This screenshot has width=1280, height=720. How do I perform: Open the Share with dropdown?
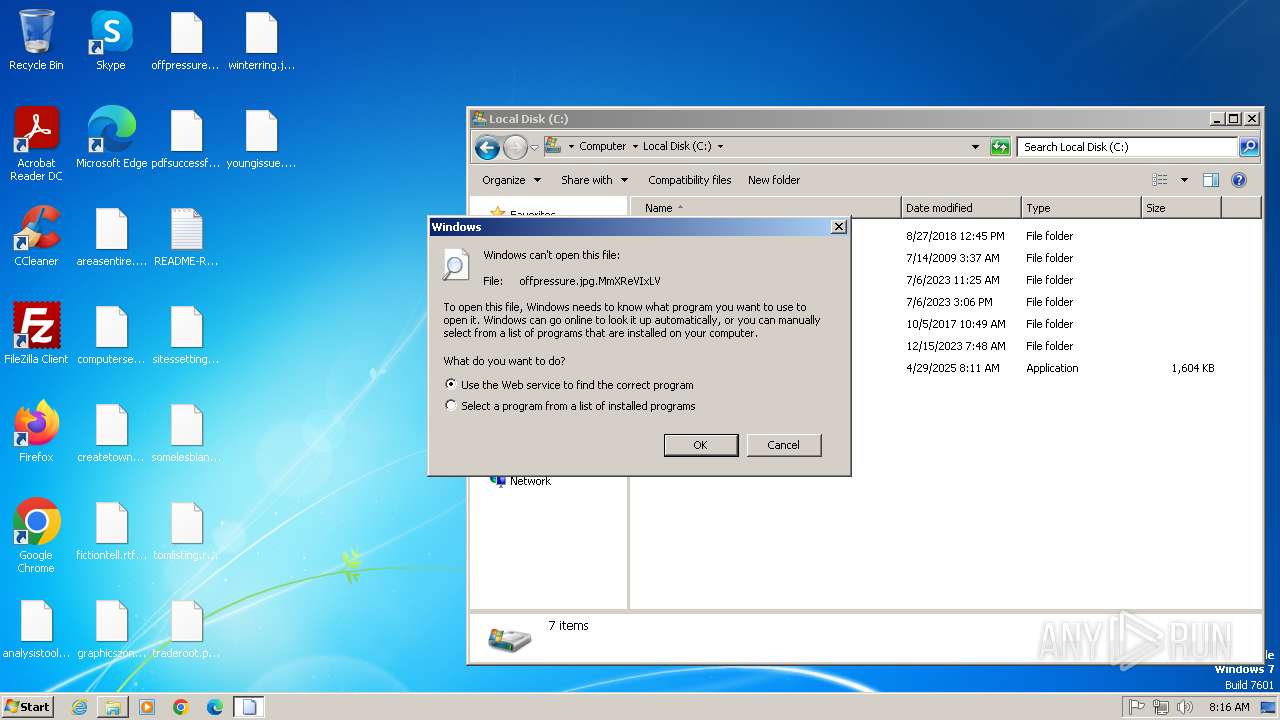click(595, 180)
